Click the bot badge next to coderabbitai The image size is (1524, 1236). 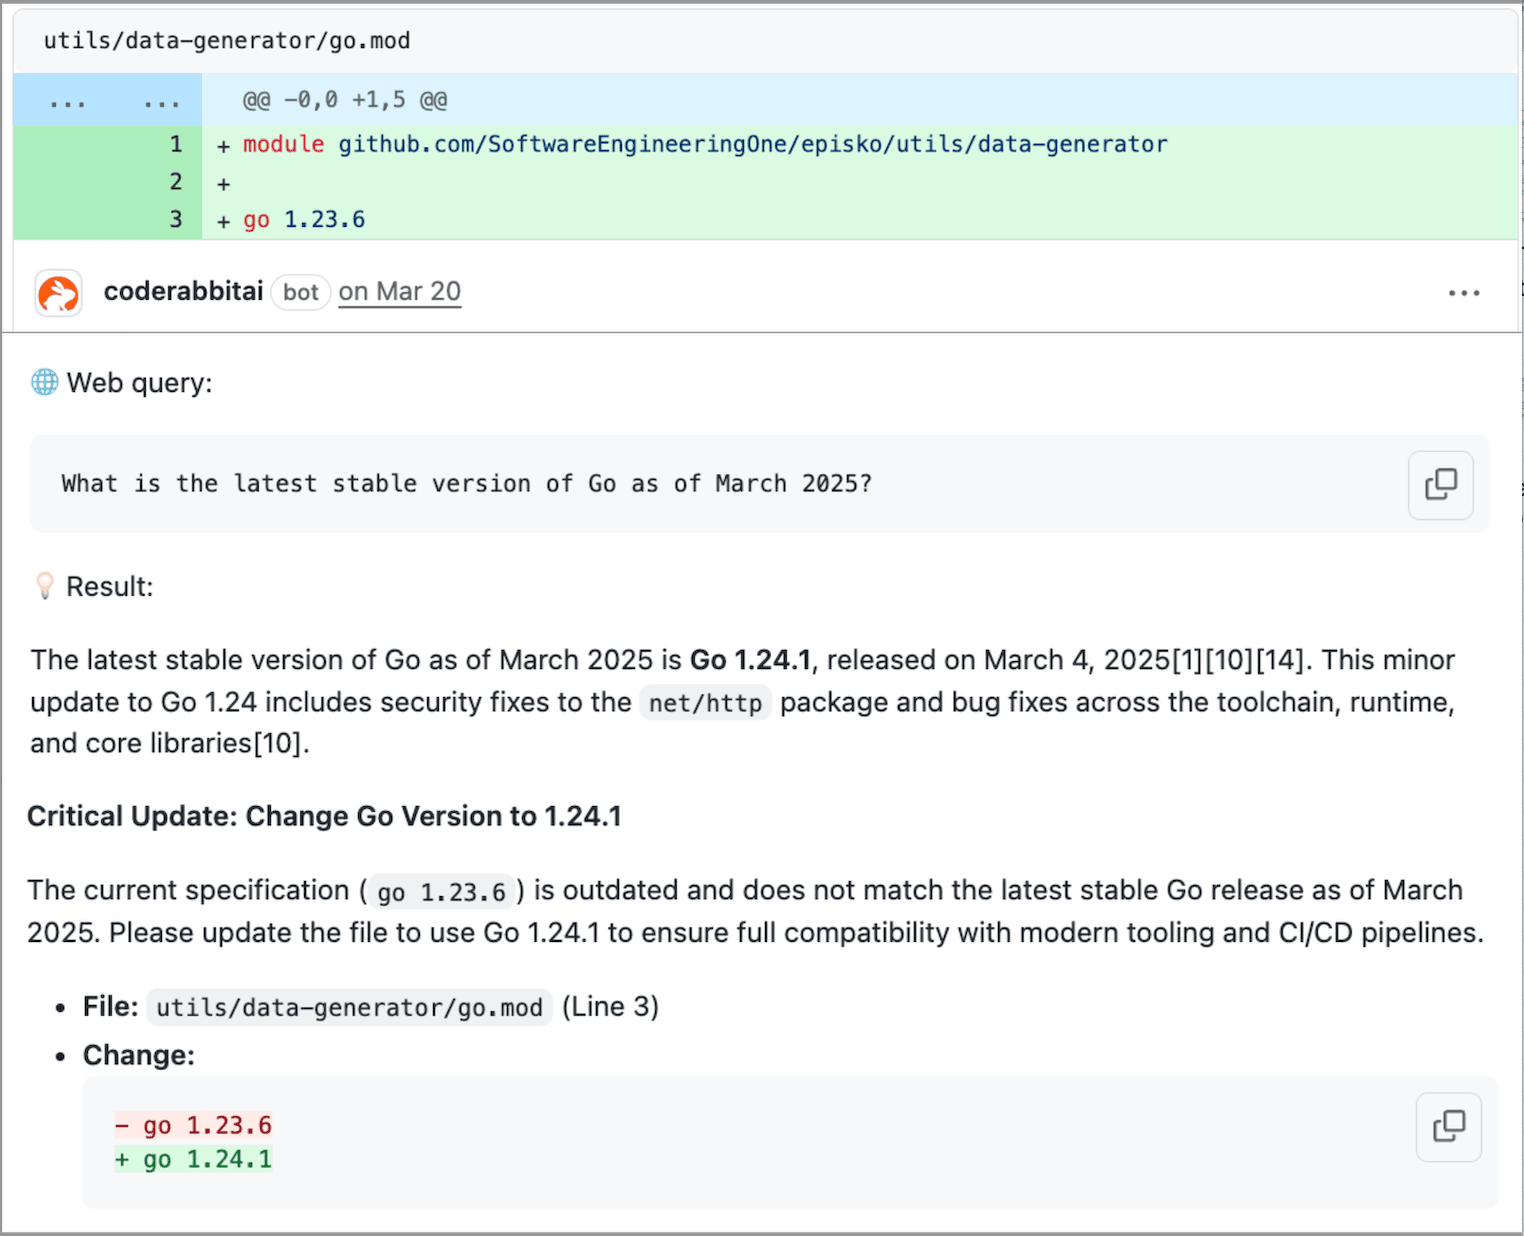coord(300,292)
